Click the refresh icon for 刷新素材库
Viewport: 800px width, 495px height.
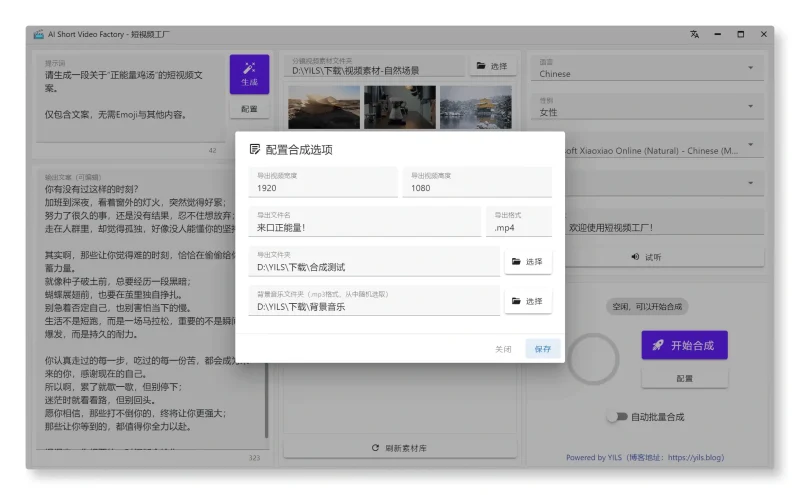click(375, 448)
